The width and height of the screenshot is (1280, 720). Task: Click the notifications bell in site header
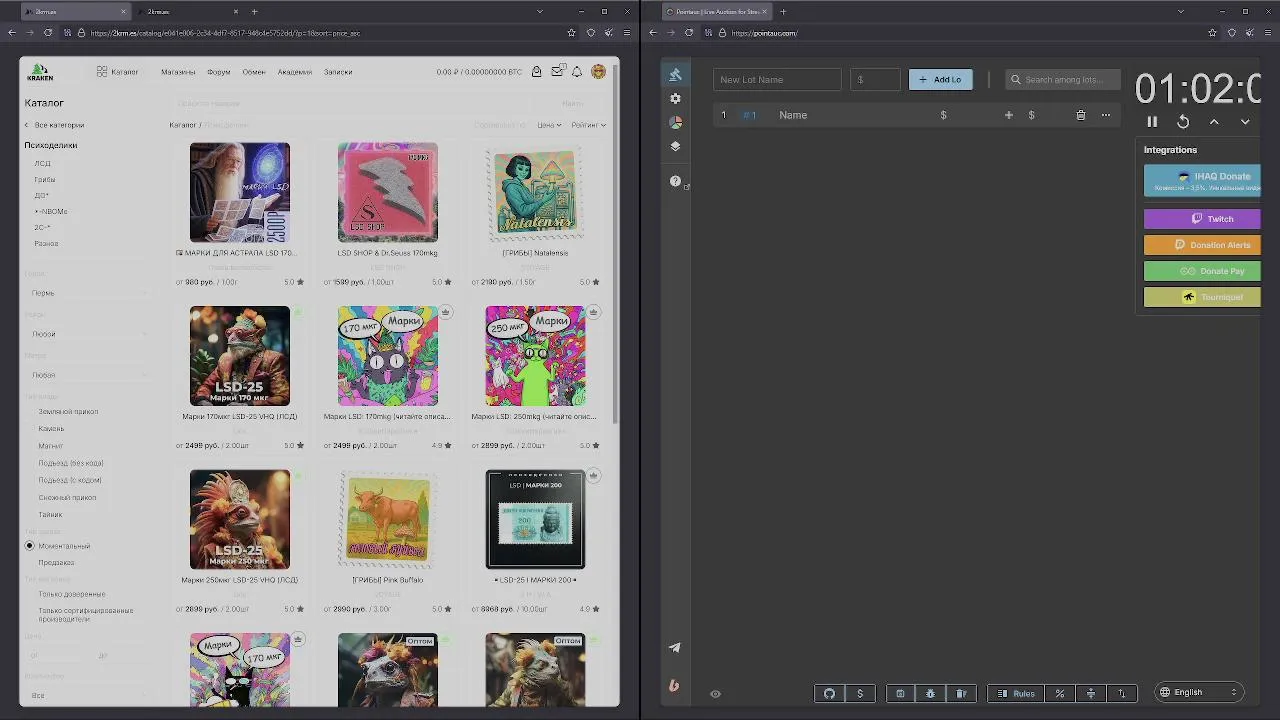point(577,72)
